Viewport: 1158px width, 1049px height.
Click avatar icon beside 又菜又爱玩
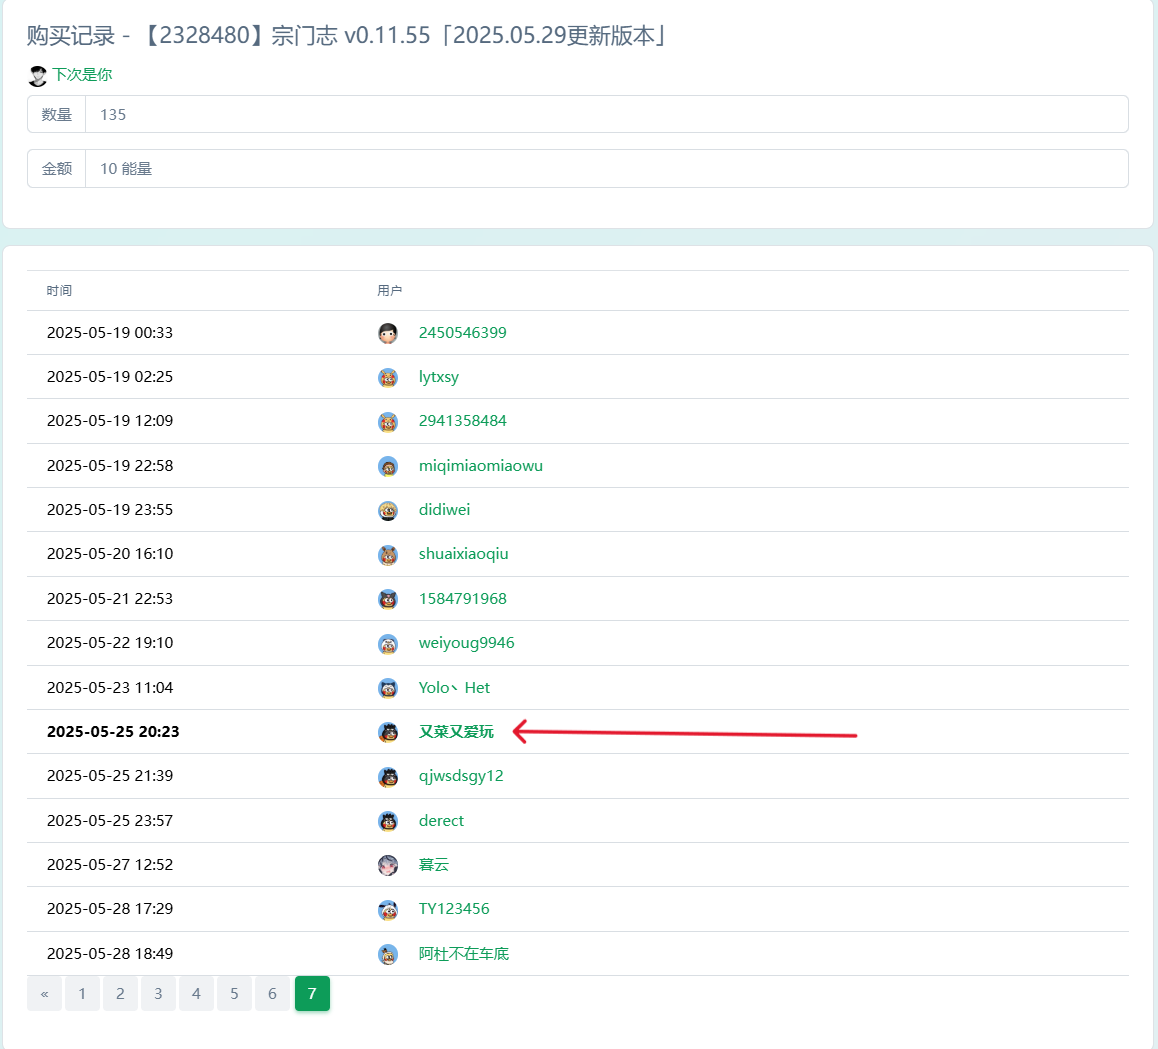388,732
